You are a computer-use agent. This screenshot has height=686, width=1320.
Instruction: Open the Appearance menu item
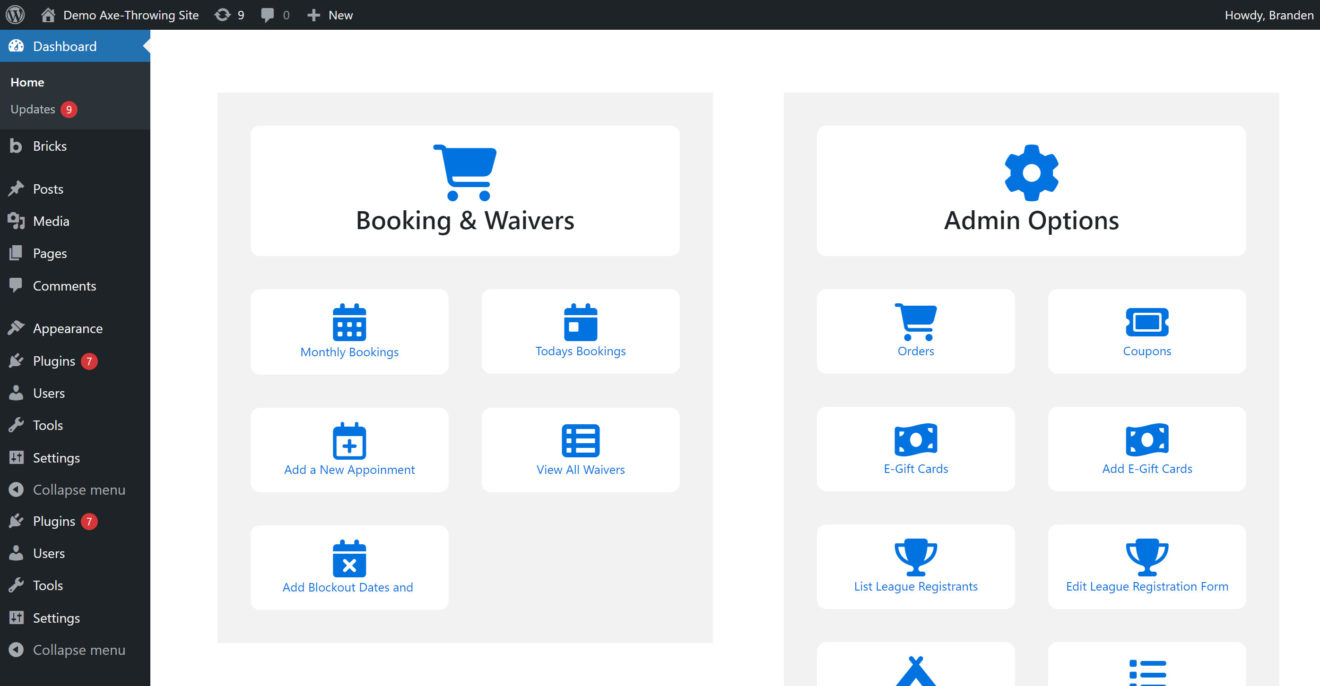[x=66, y=327]
